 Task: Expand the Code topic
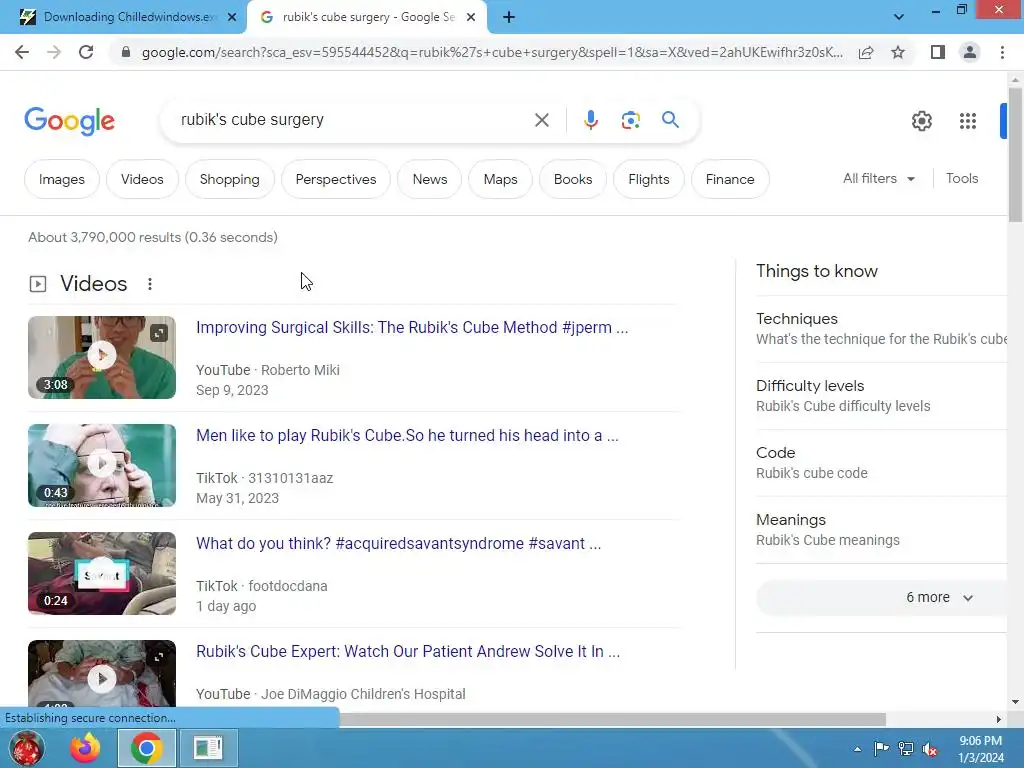(881, 462)
